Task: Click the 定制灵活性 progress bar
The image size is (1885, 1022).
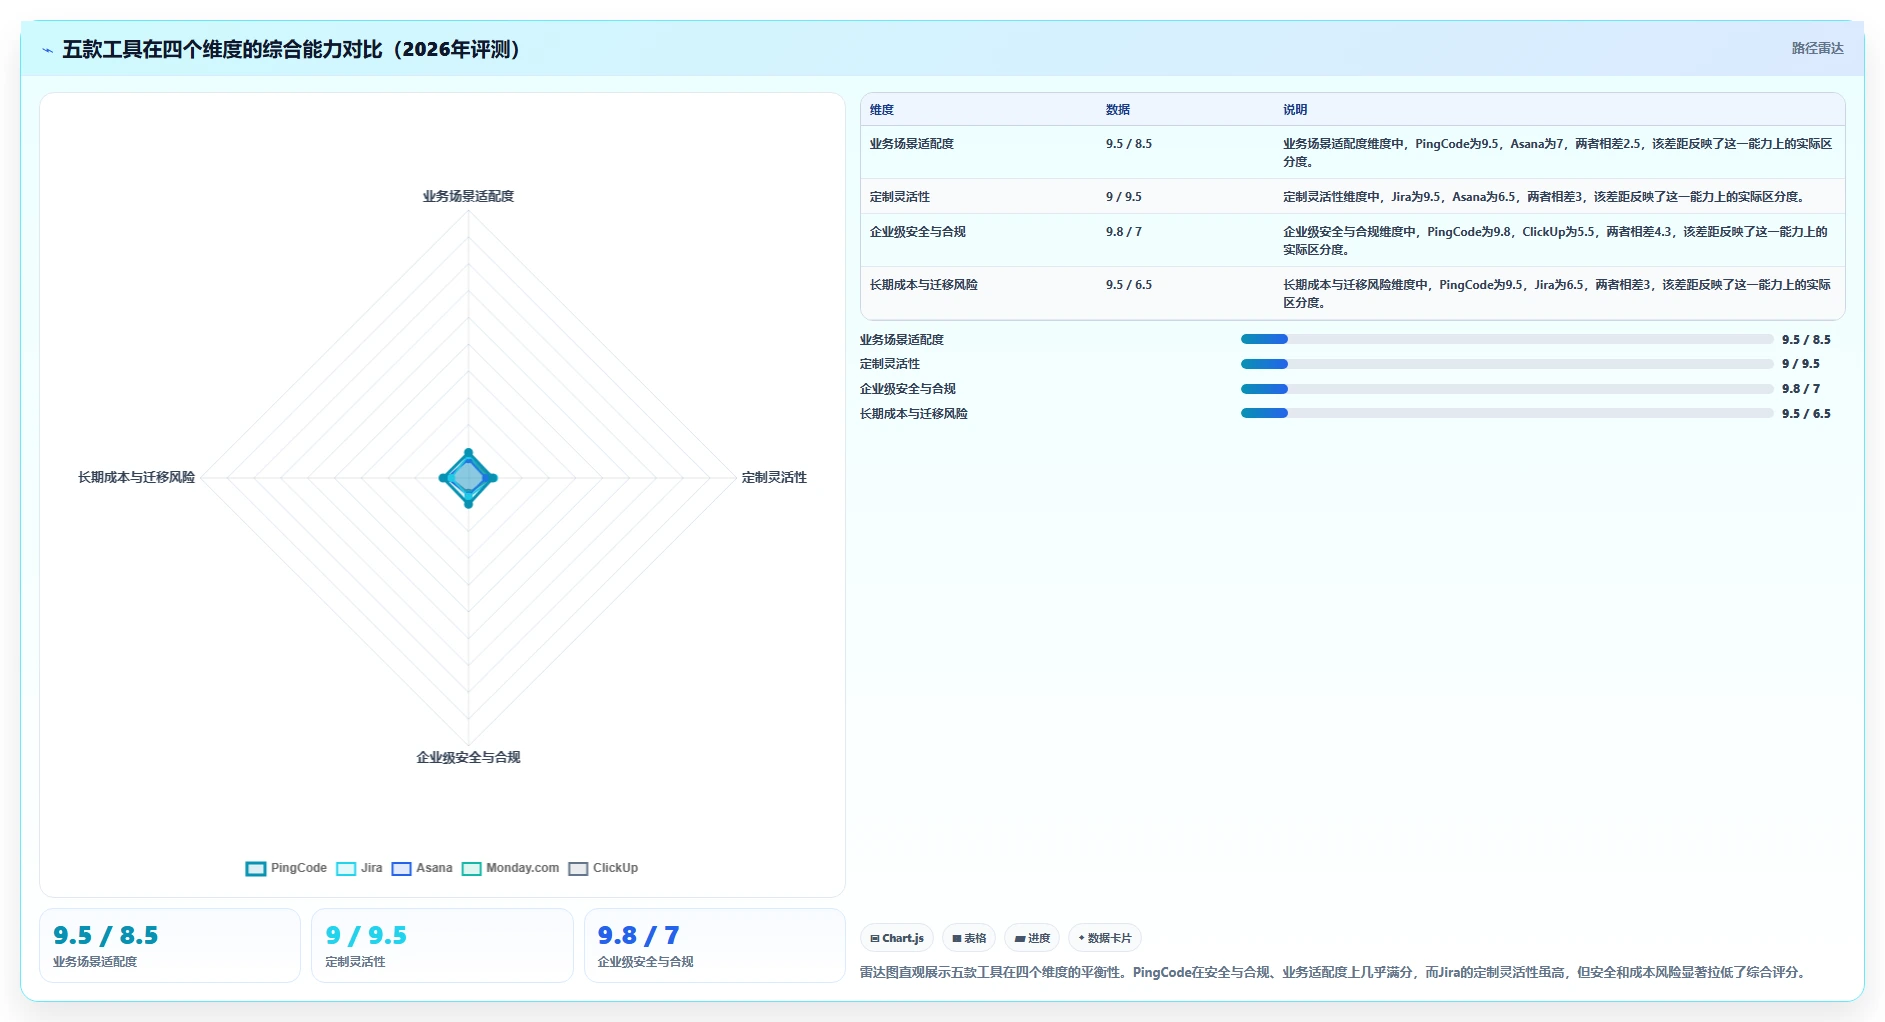Action: (x=1506, y=364)
